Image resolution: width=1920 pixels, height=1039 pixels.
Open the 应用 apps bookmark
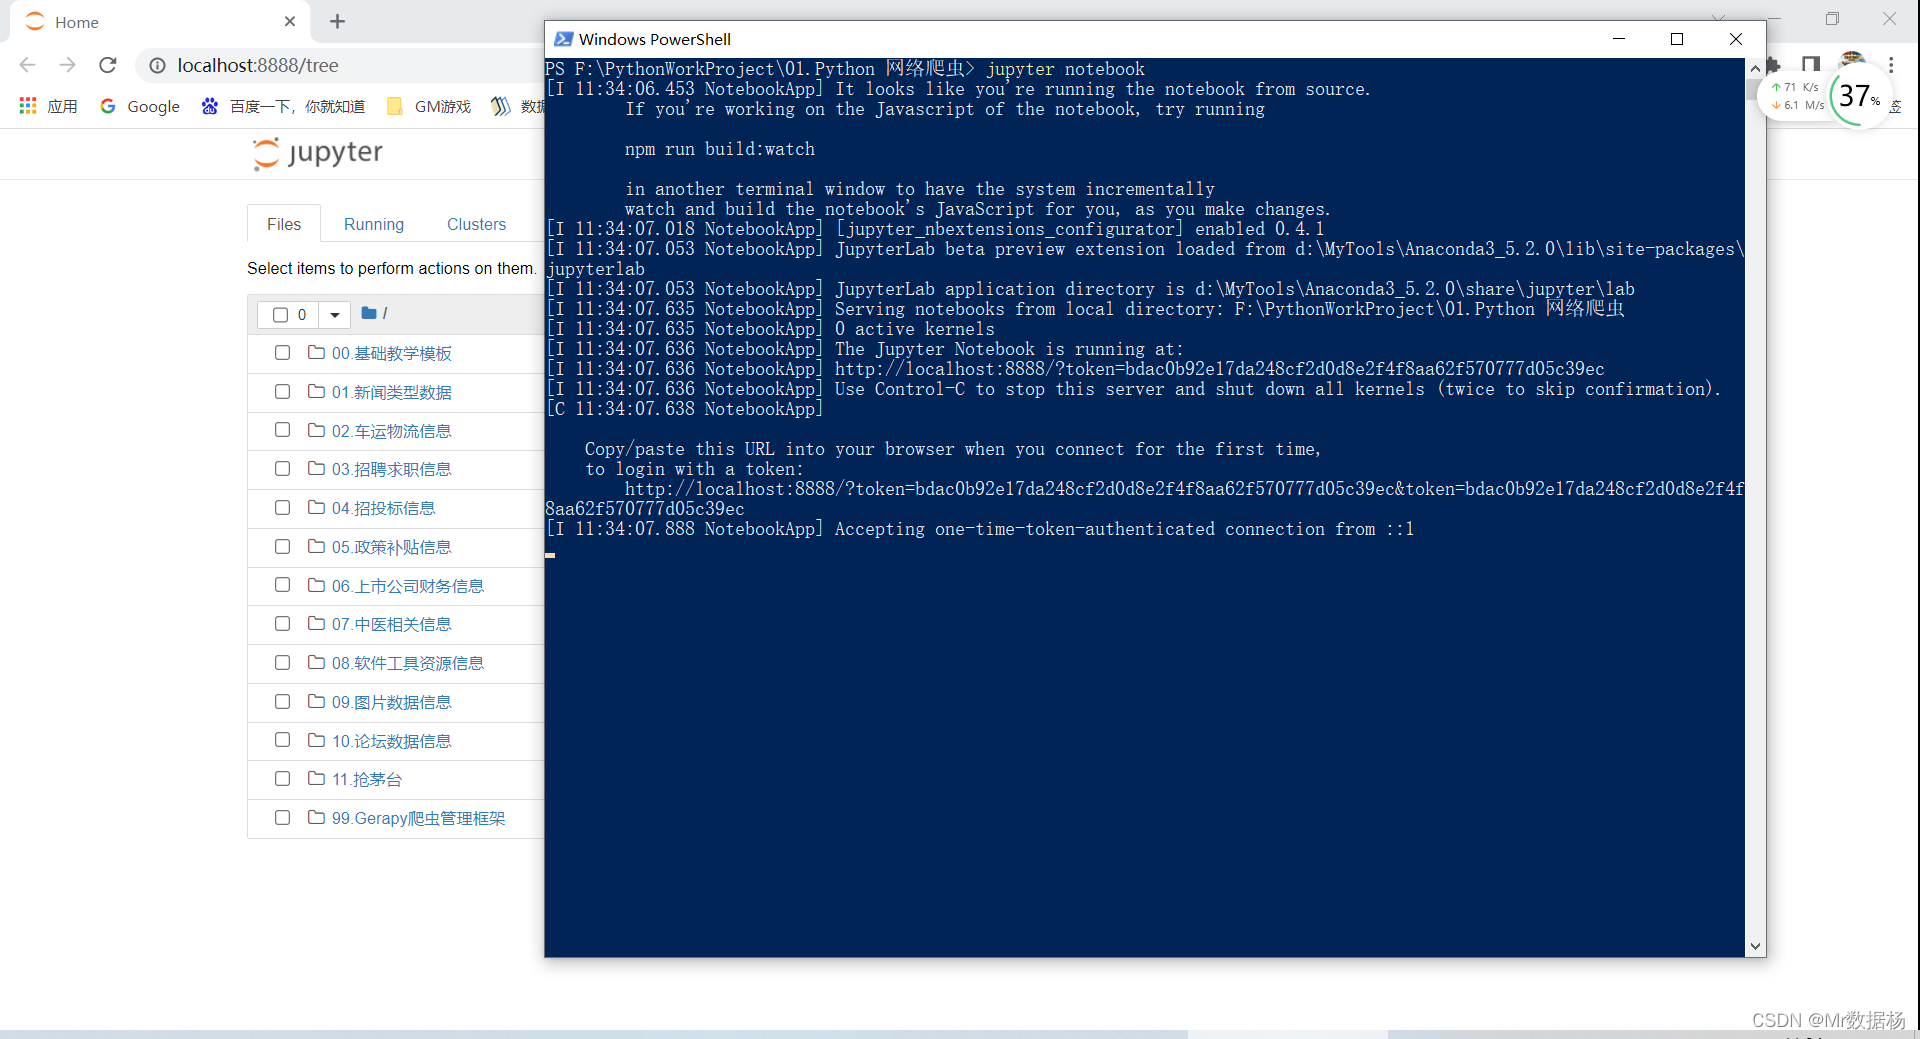coord(48,106)
